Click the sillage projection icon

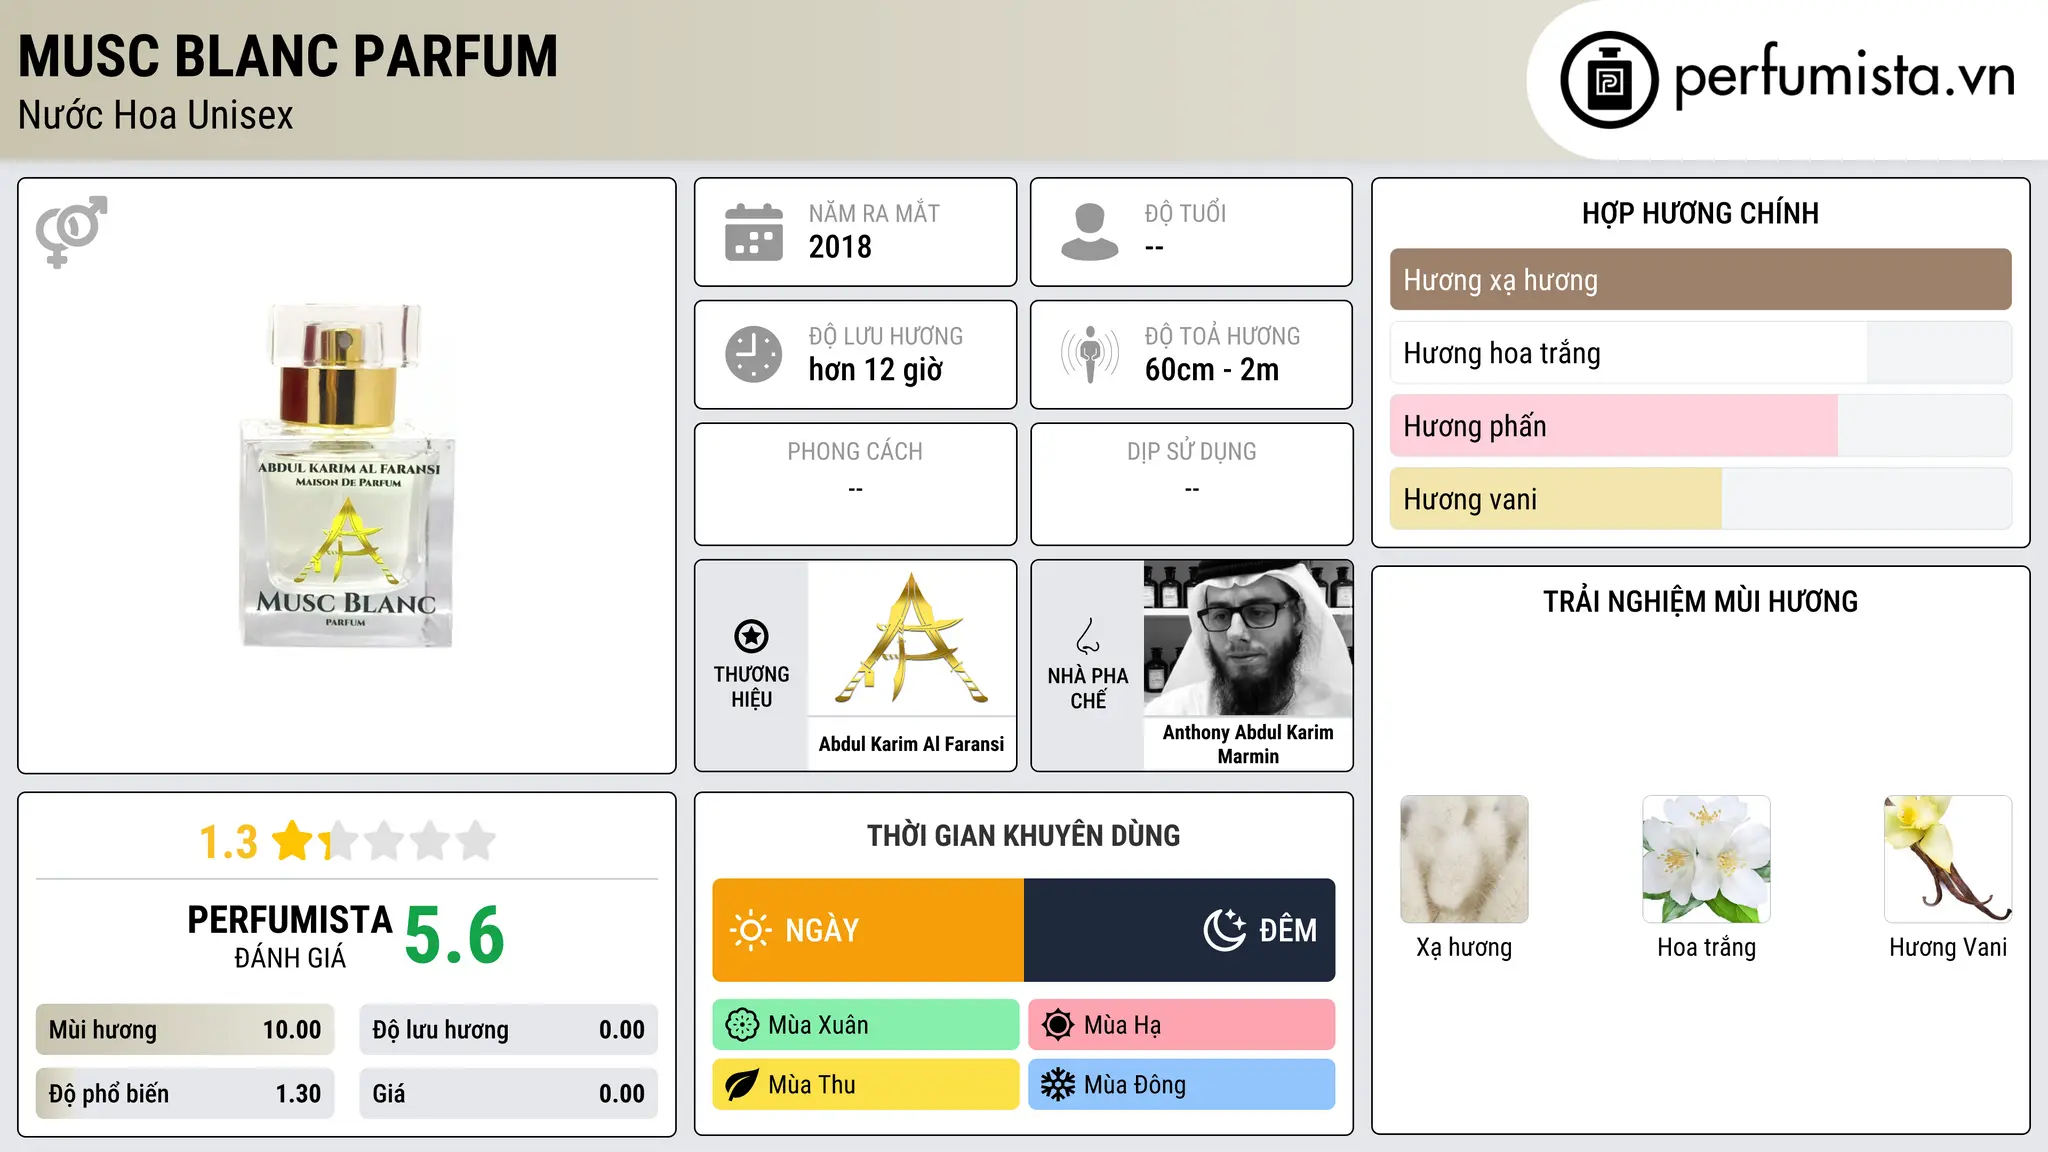pyautogui.click(x=1089, y=354)
